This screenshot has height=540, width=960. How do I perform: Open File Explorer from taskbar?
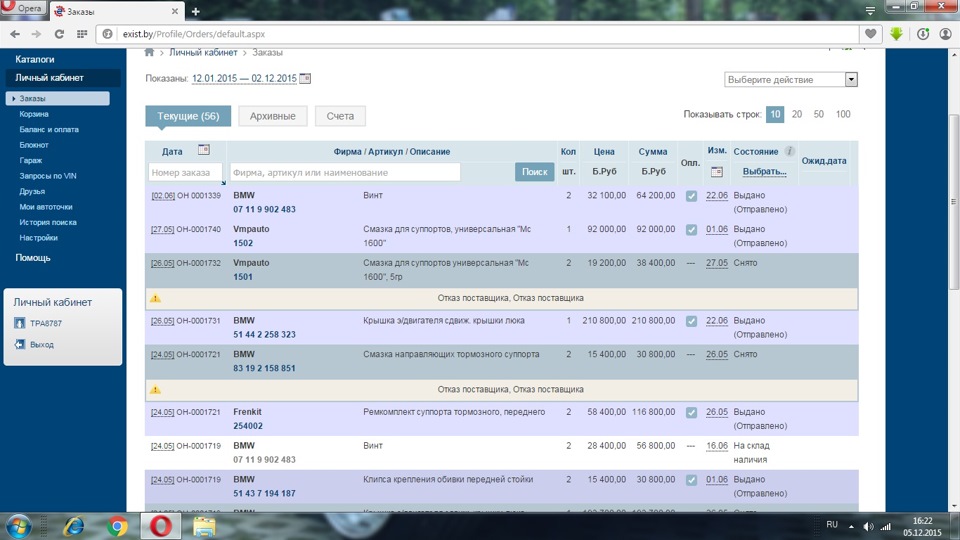[204, 527]
